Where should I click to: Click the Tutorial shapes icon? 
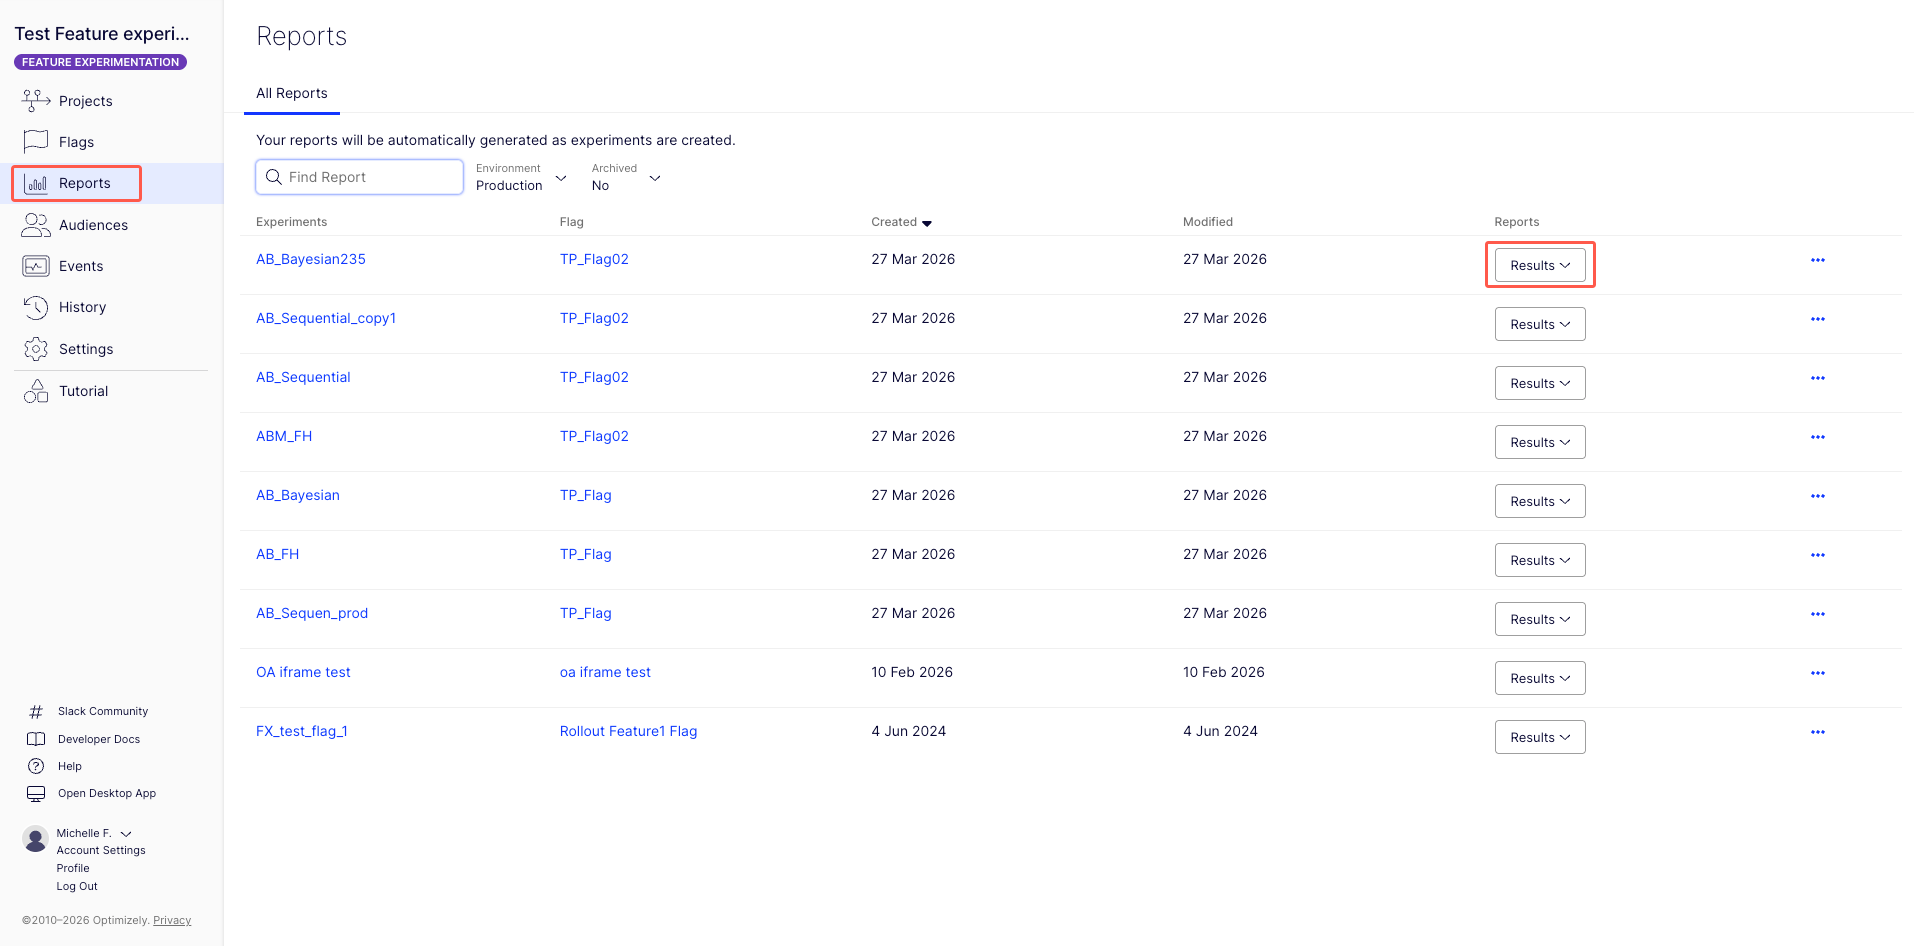click(x=36, y=391)
